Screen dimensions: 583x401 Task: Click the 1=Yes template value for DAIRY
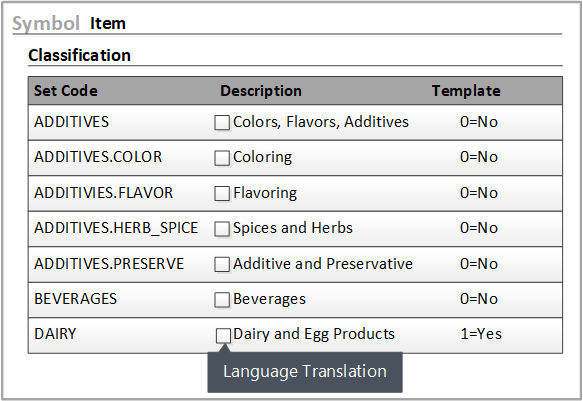click(481, 334)
